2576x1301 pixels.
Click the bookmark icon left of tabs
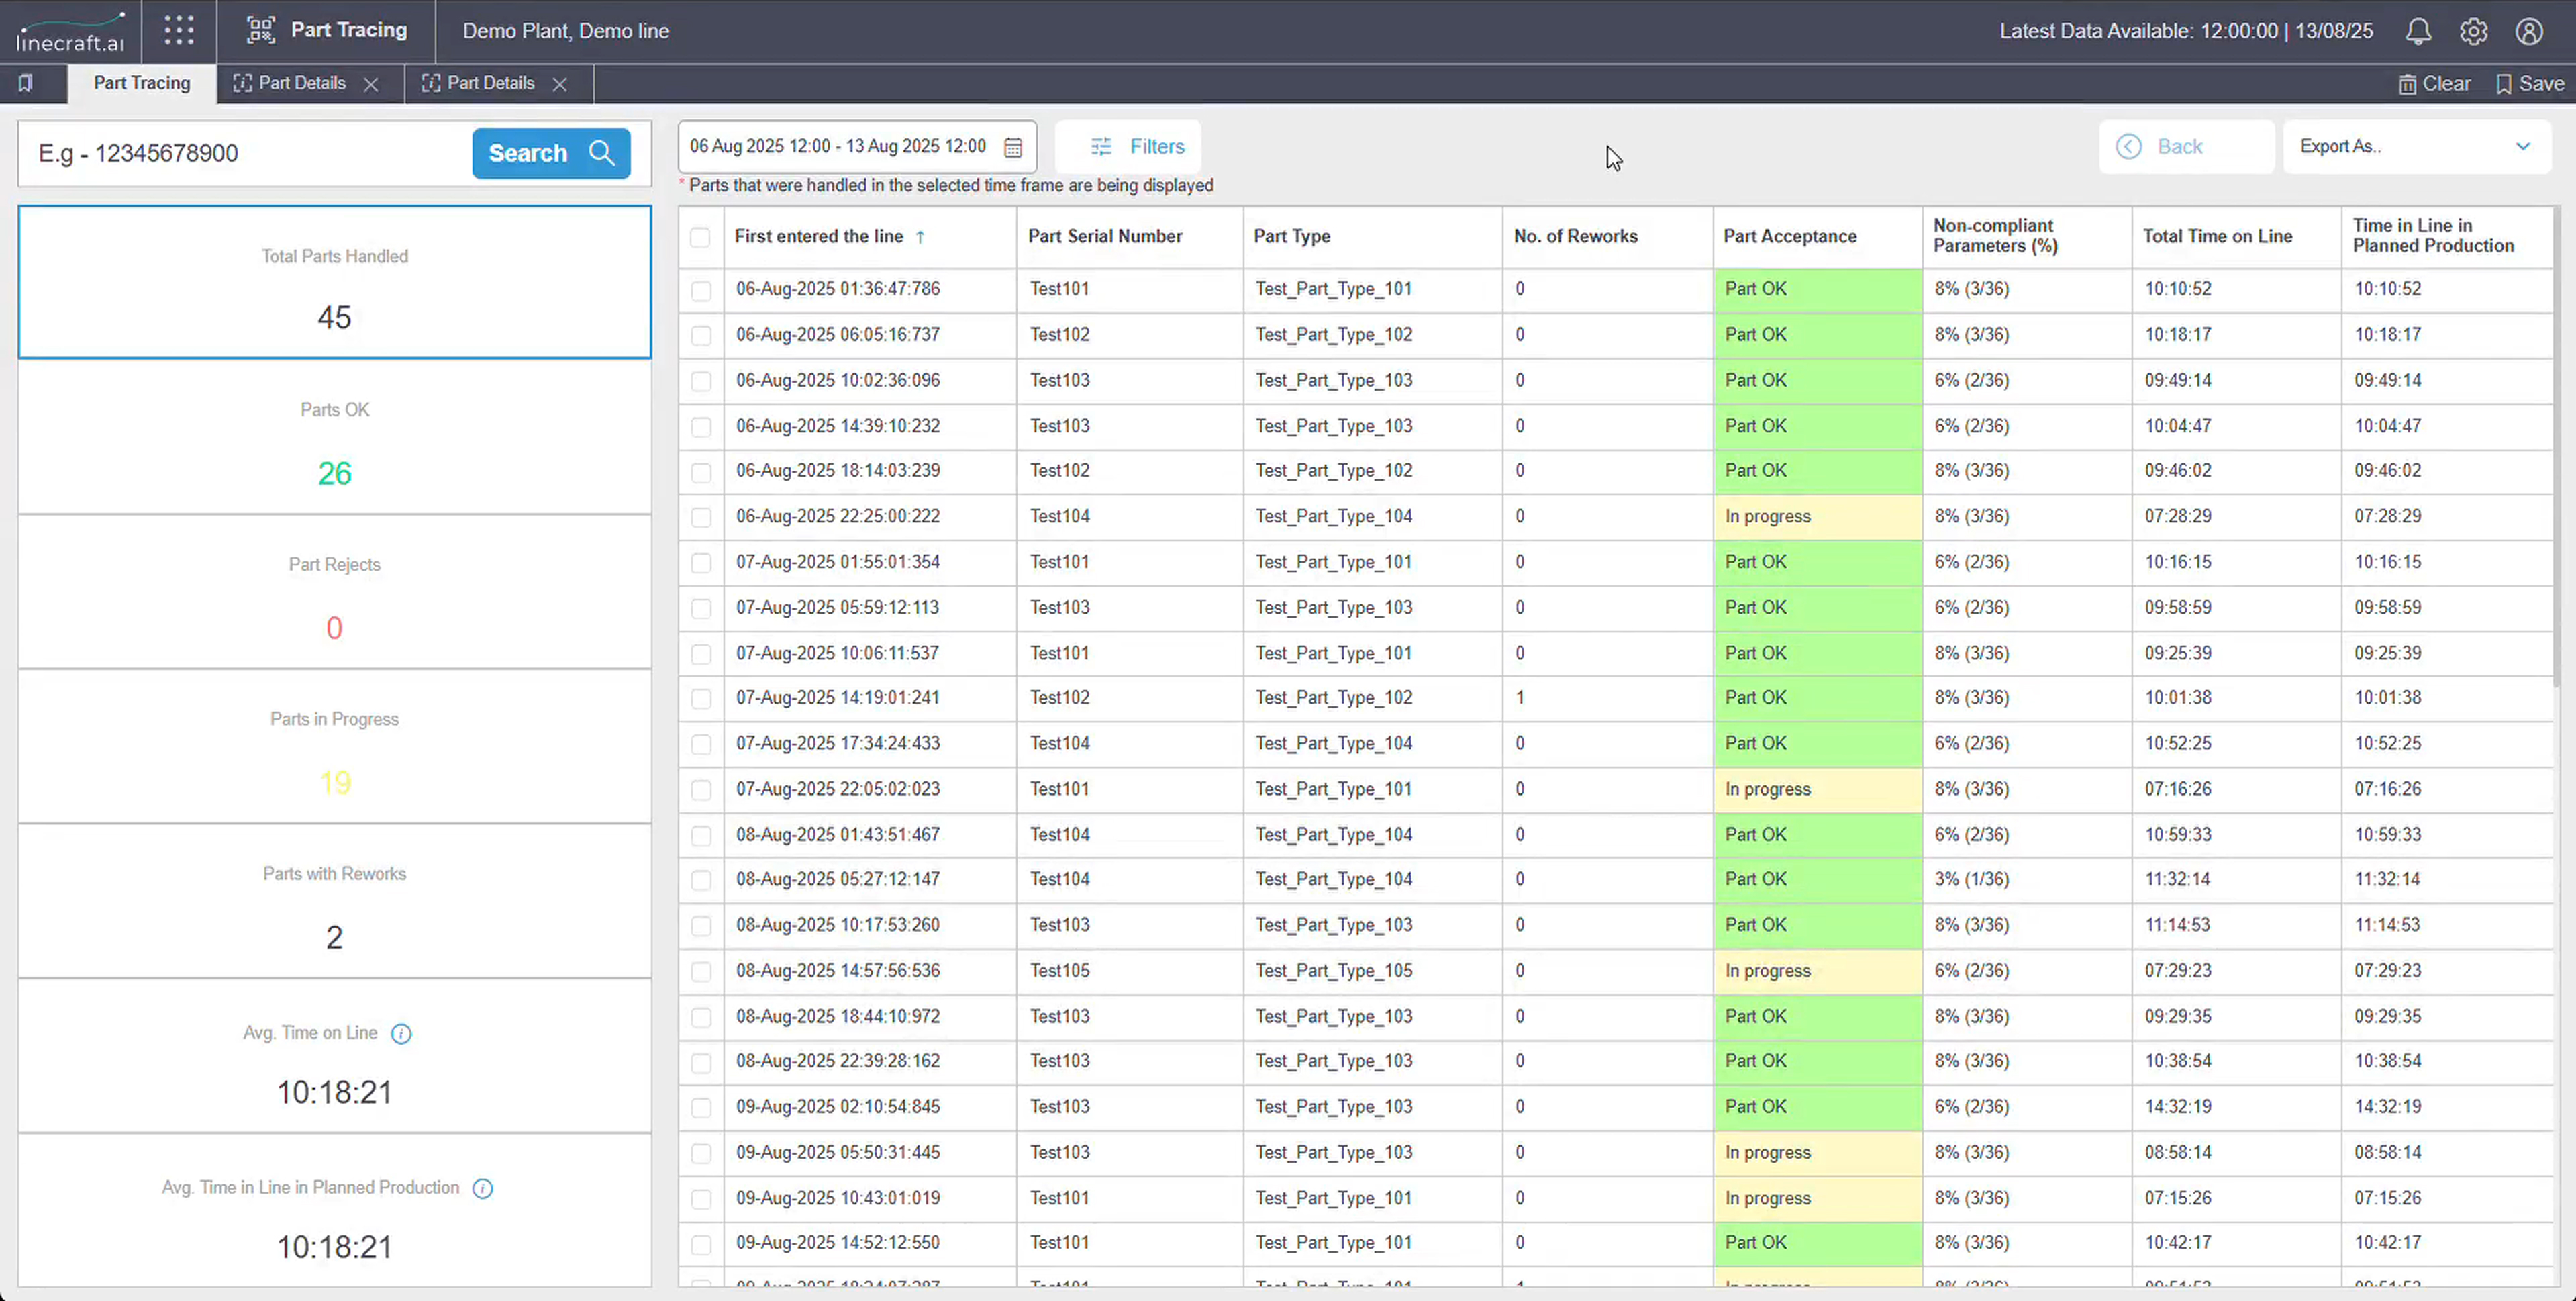click(26, 83)
